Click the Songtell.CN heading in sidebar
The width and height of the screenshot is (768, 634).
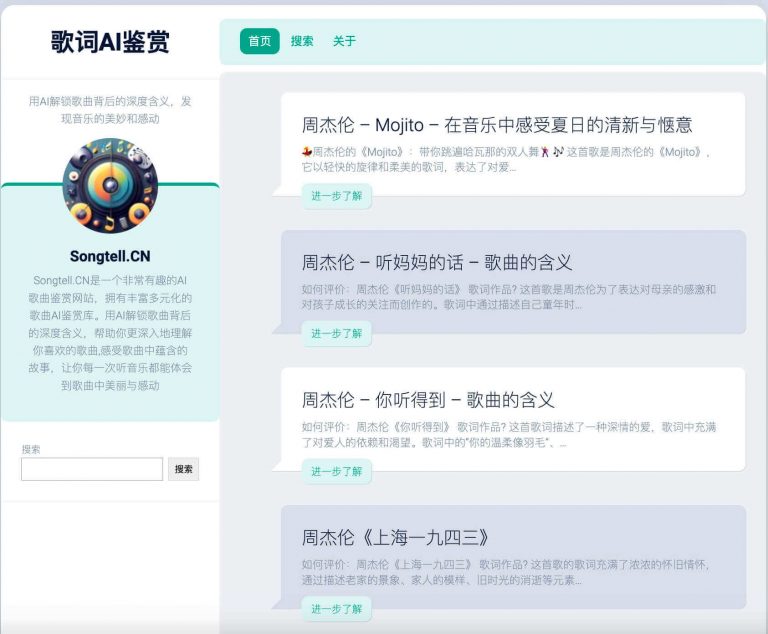(x=110, y=256)
